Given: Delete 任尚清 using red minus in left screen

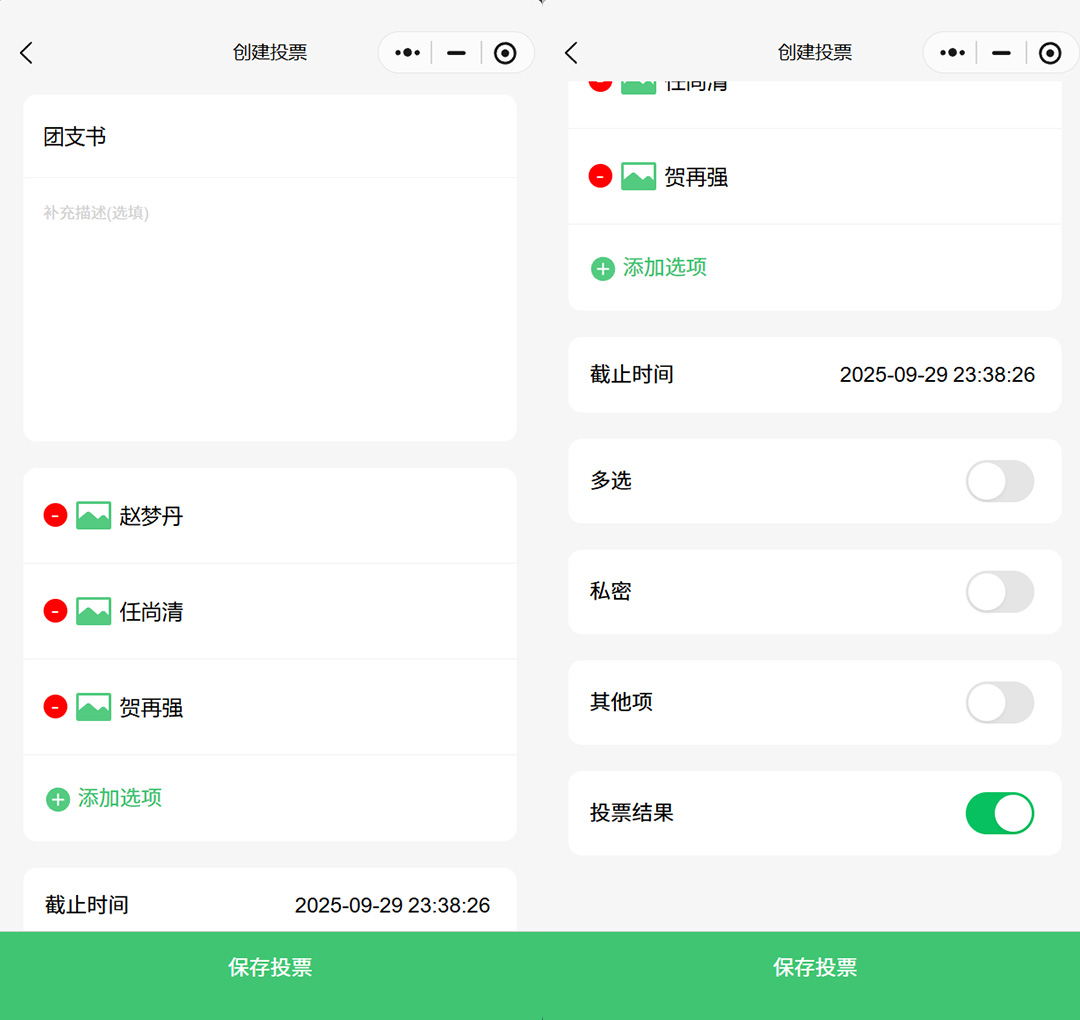Looking at the screenshot, I should (55, 611).
